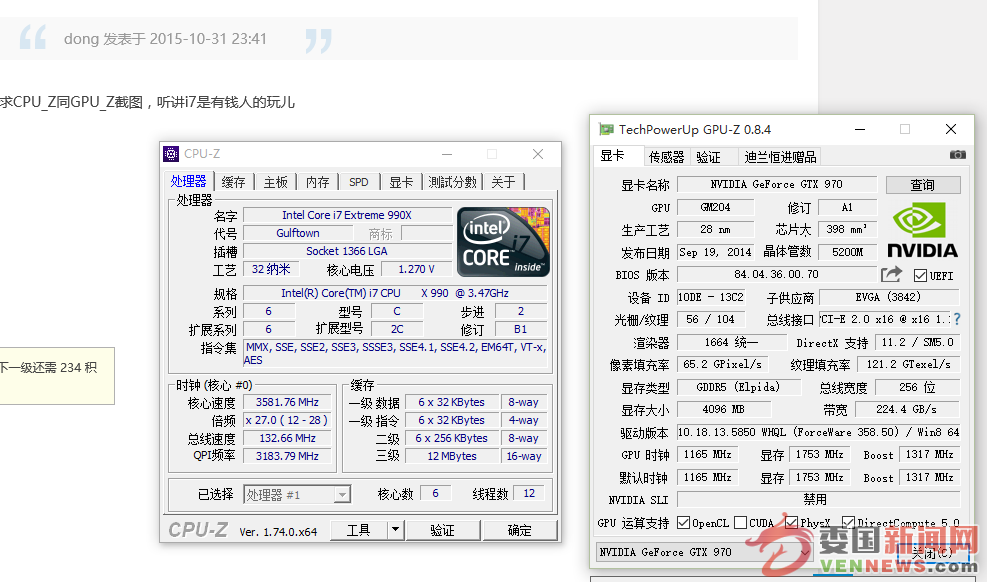Image resolution: width=987 pixels, height=582 pixels.
Task: Click the 1664 统一 shaders value
Action: pos(731,342)
